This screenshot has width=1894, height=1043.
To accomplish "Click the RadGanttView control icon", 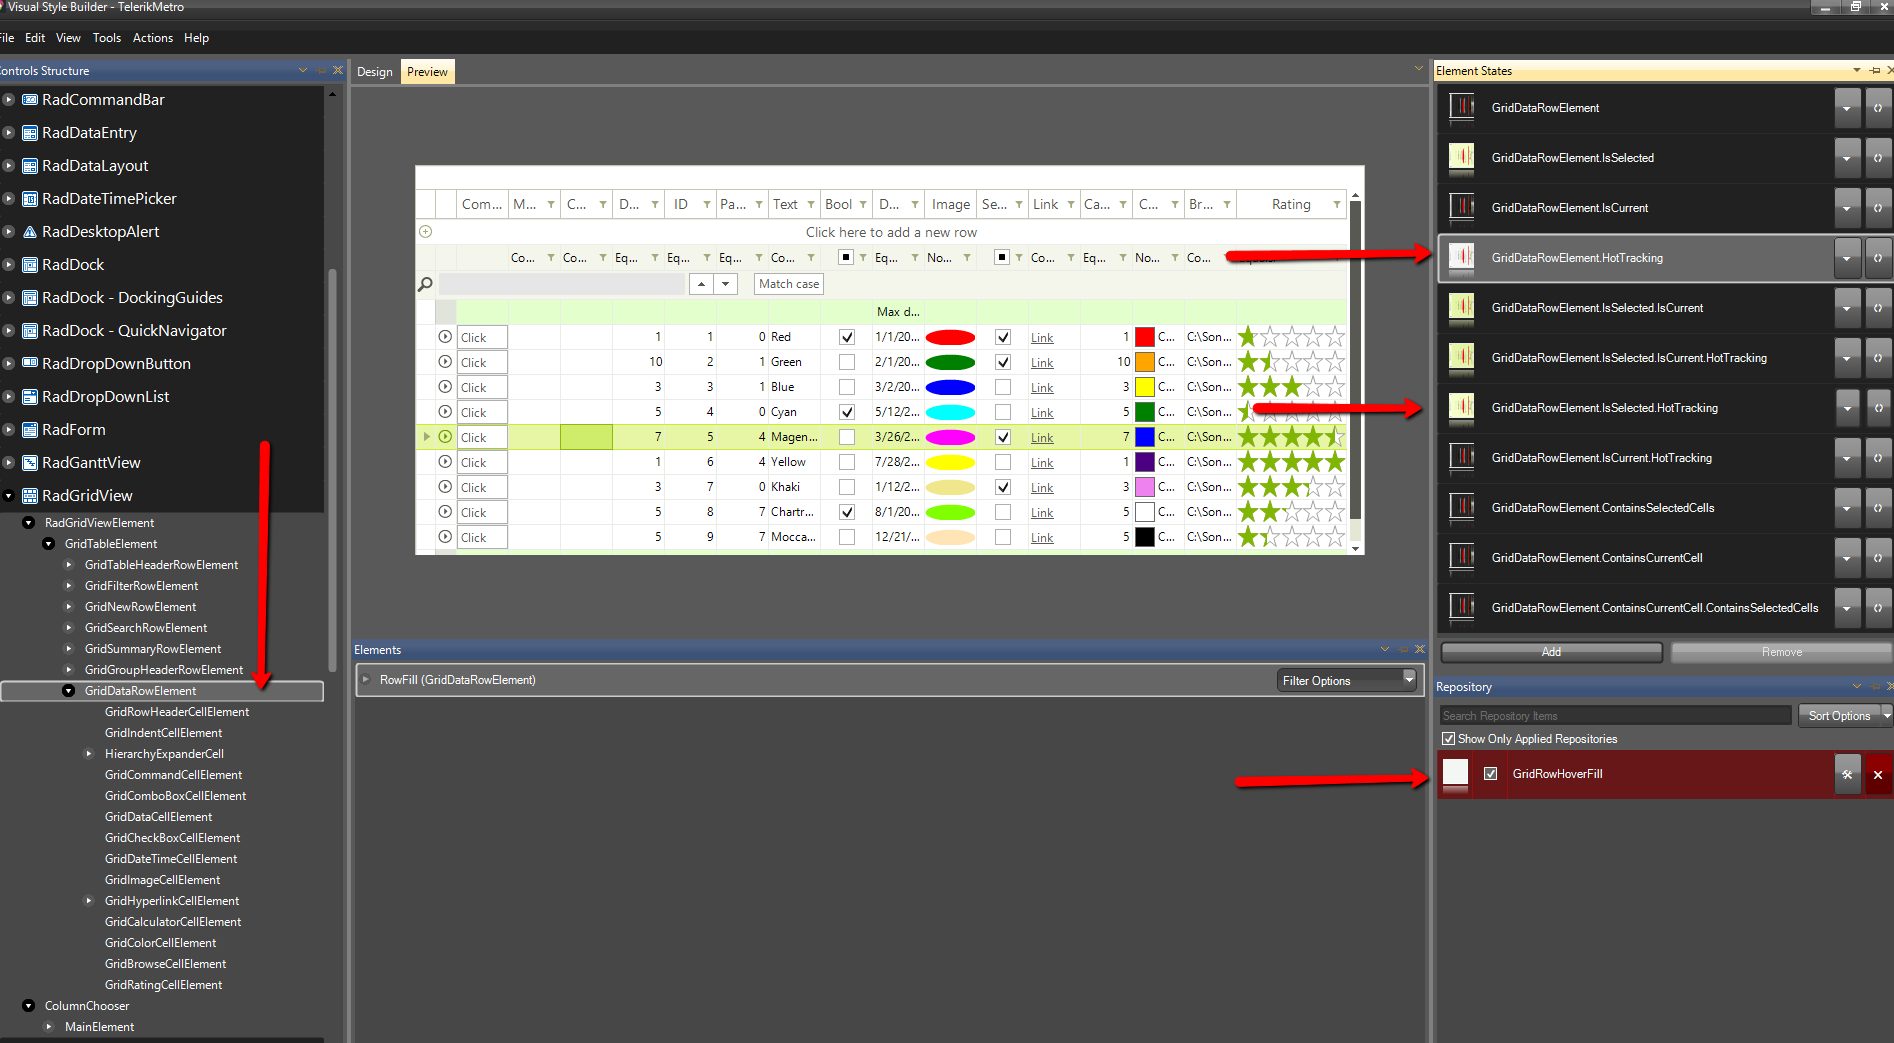I will click(30, 463).
